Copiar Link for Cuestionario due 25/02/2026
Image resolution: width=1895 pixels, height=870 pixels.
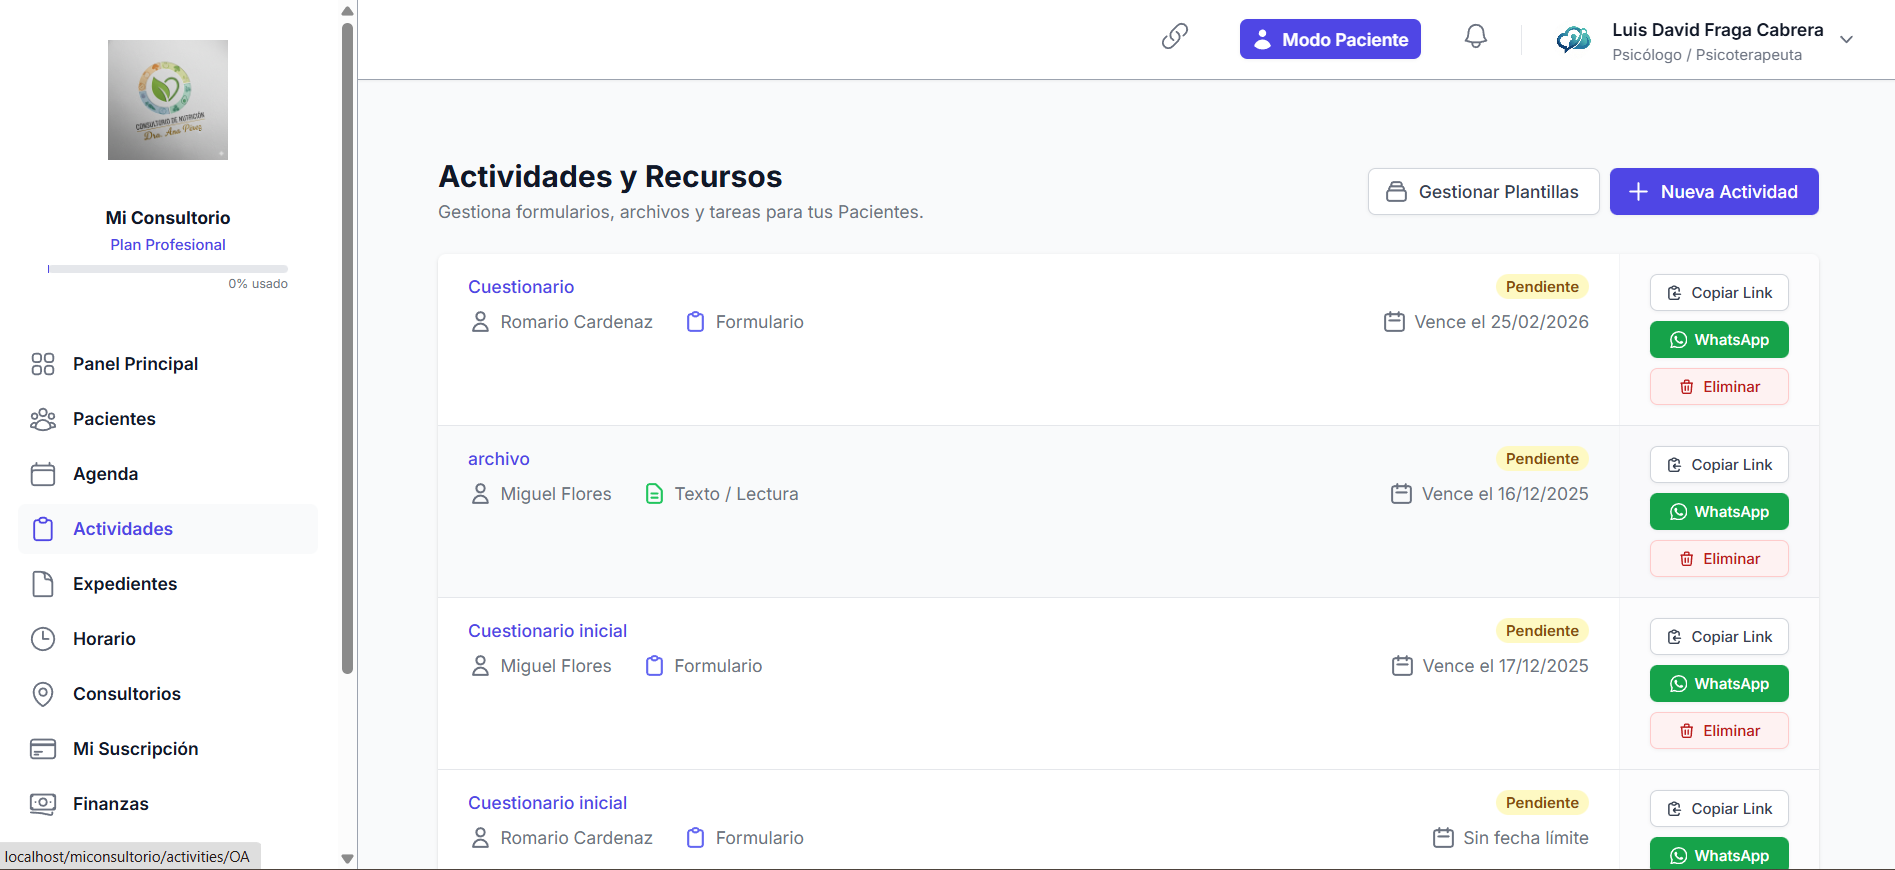tap(1719, 293)
